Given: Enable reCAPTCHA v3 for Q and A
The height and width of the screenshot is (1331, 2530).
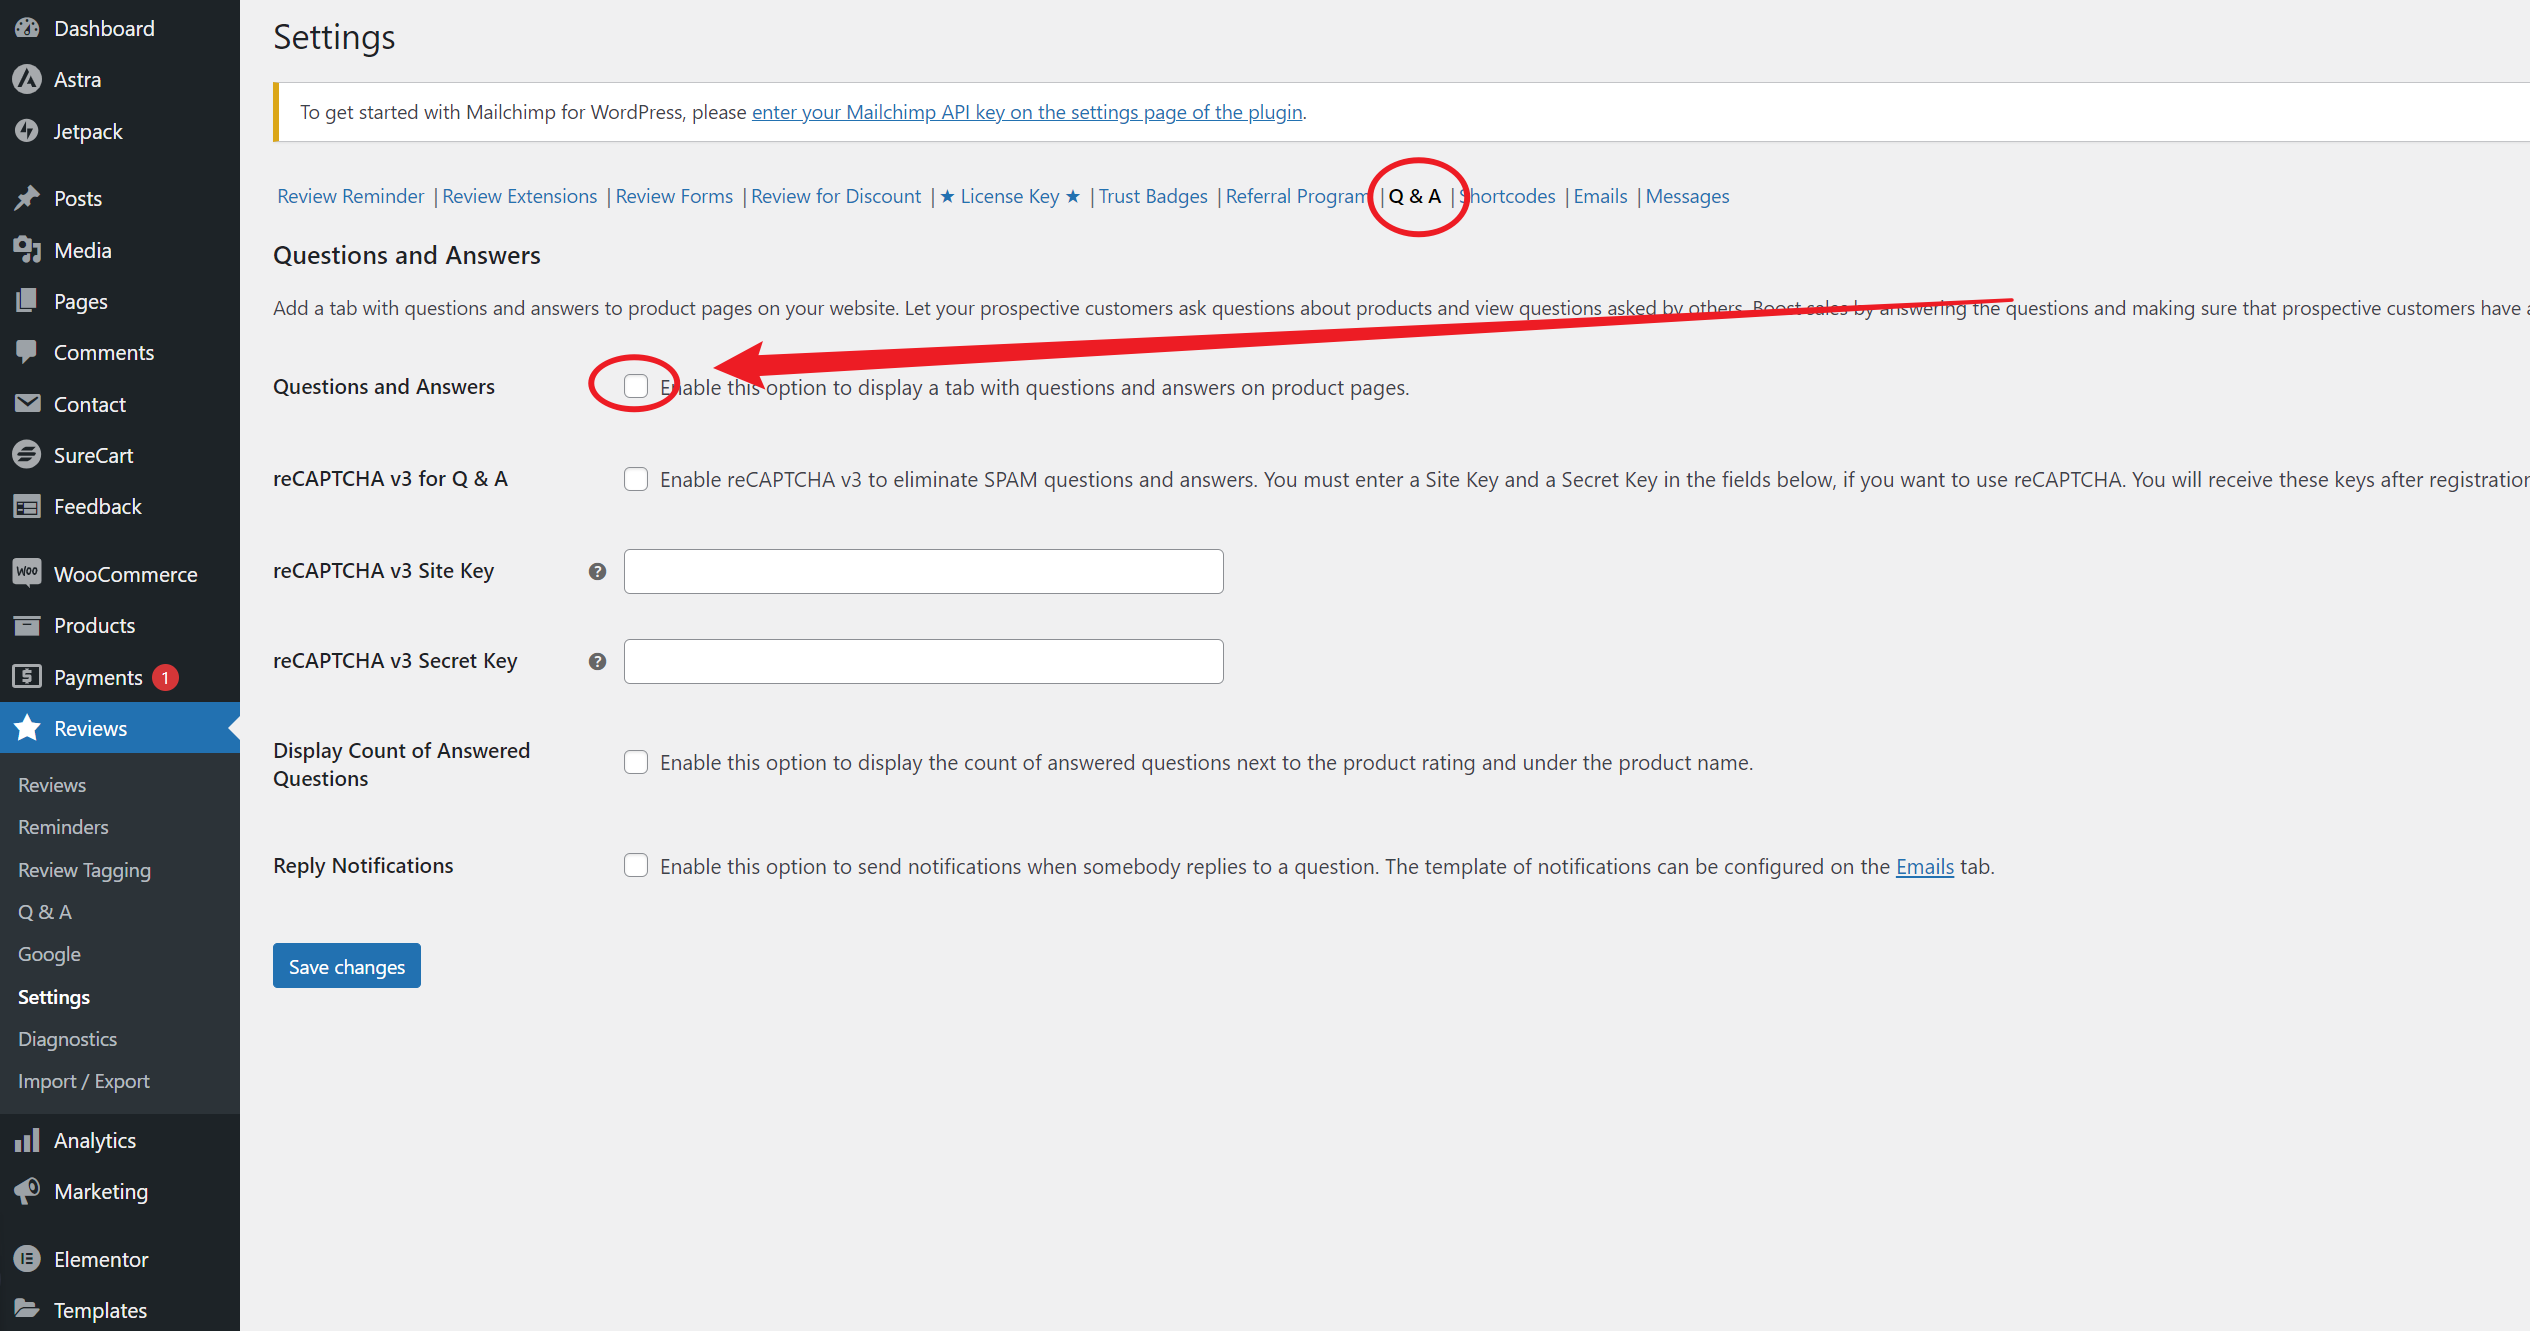Looking at the screenshot, I should pos(636,479).
